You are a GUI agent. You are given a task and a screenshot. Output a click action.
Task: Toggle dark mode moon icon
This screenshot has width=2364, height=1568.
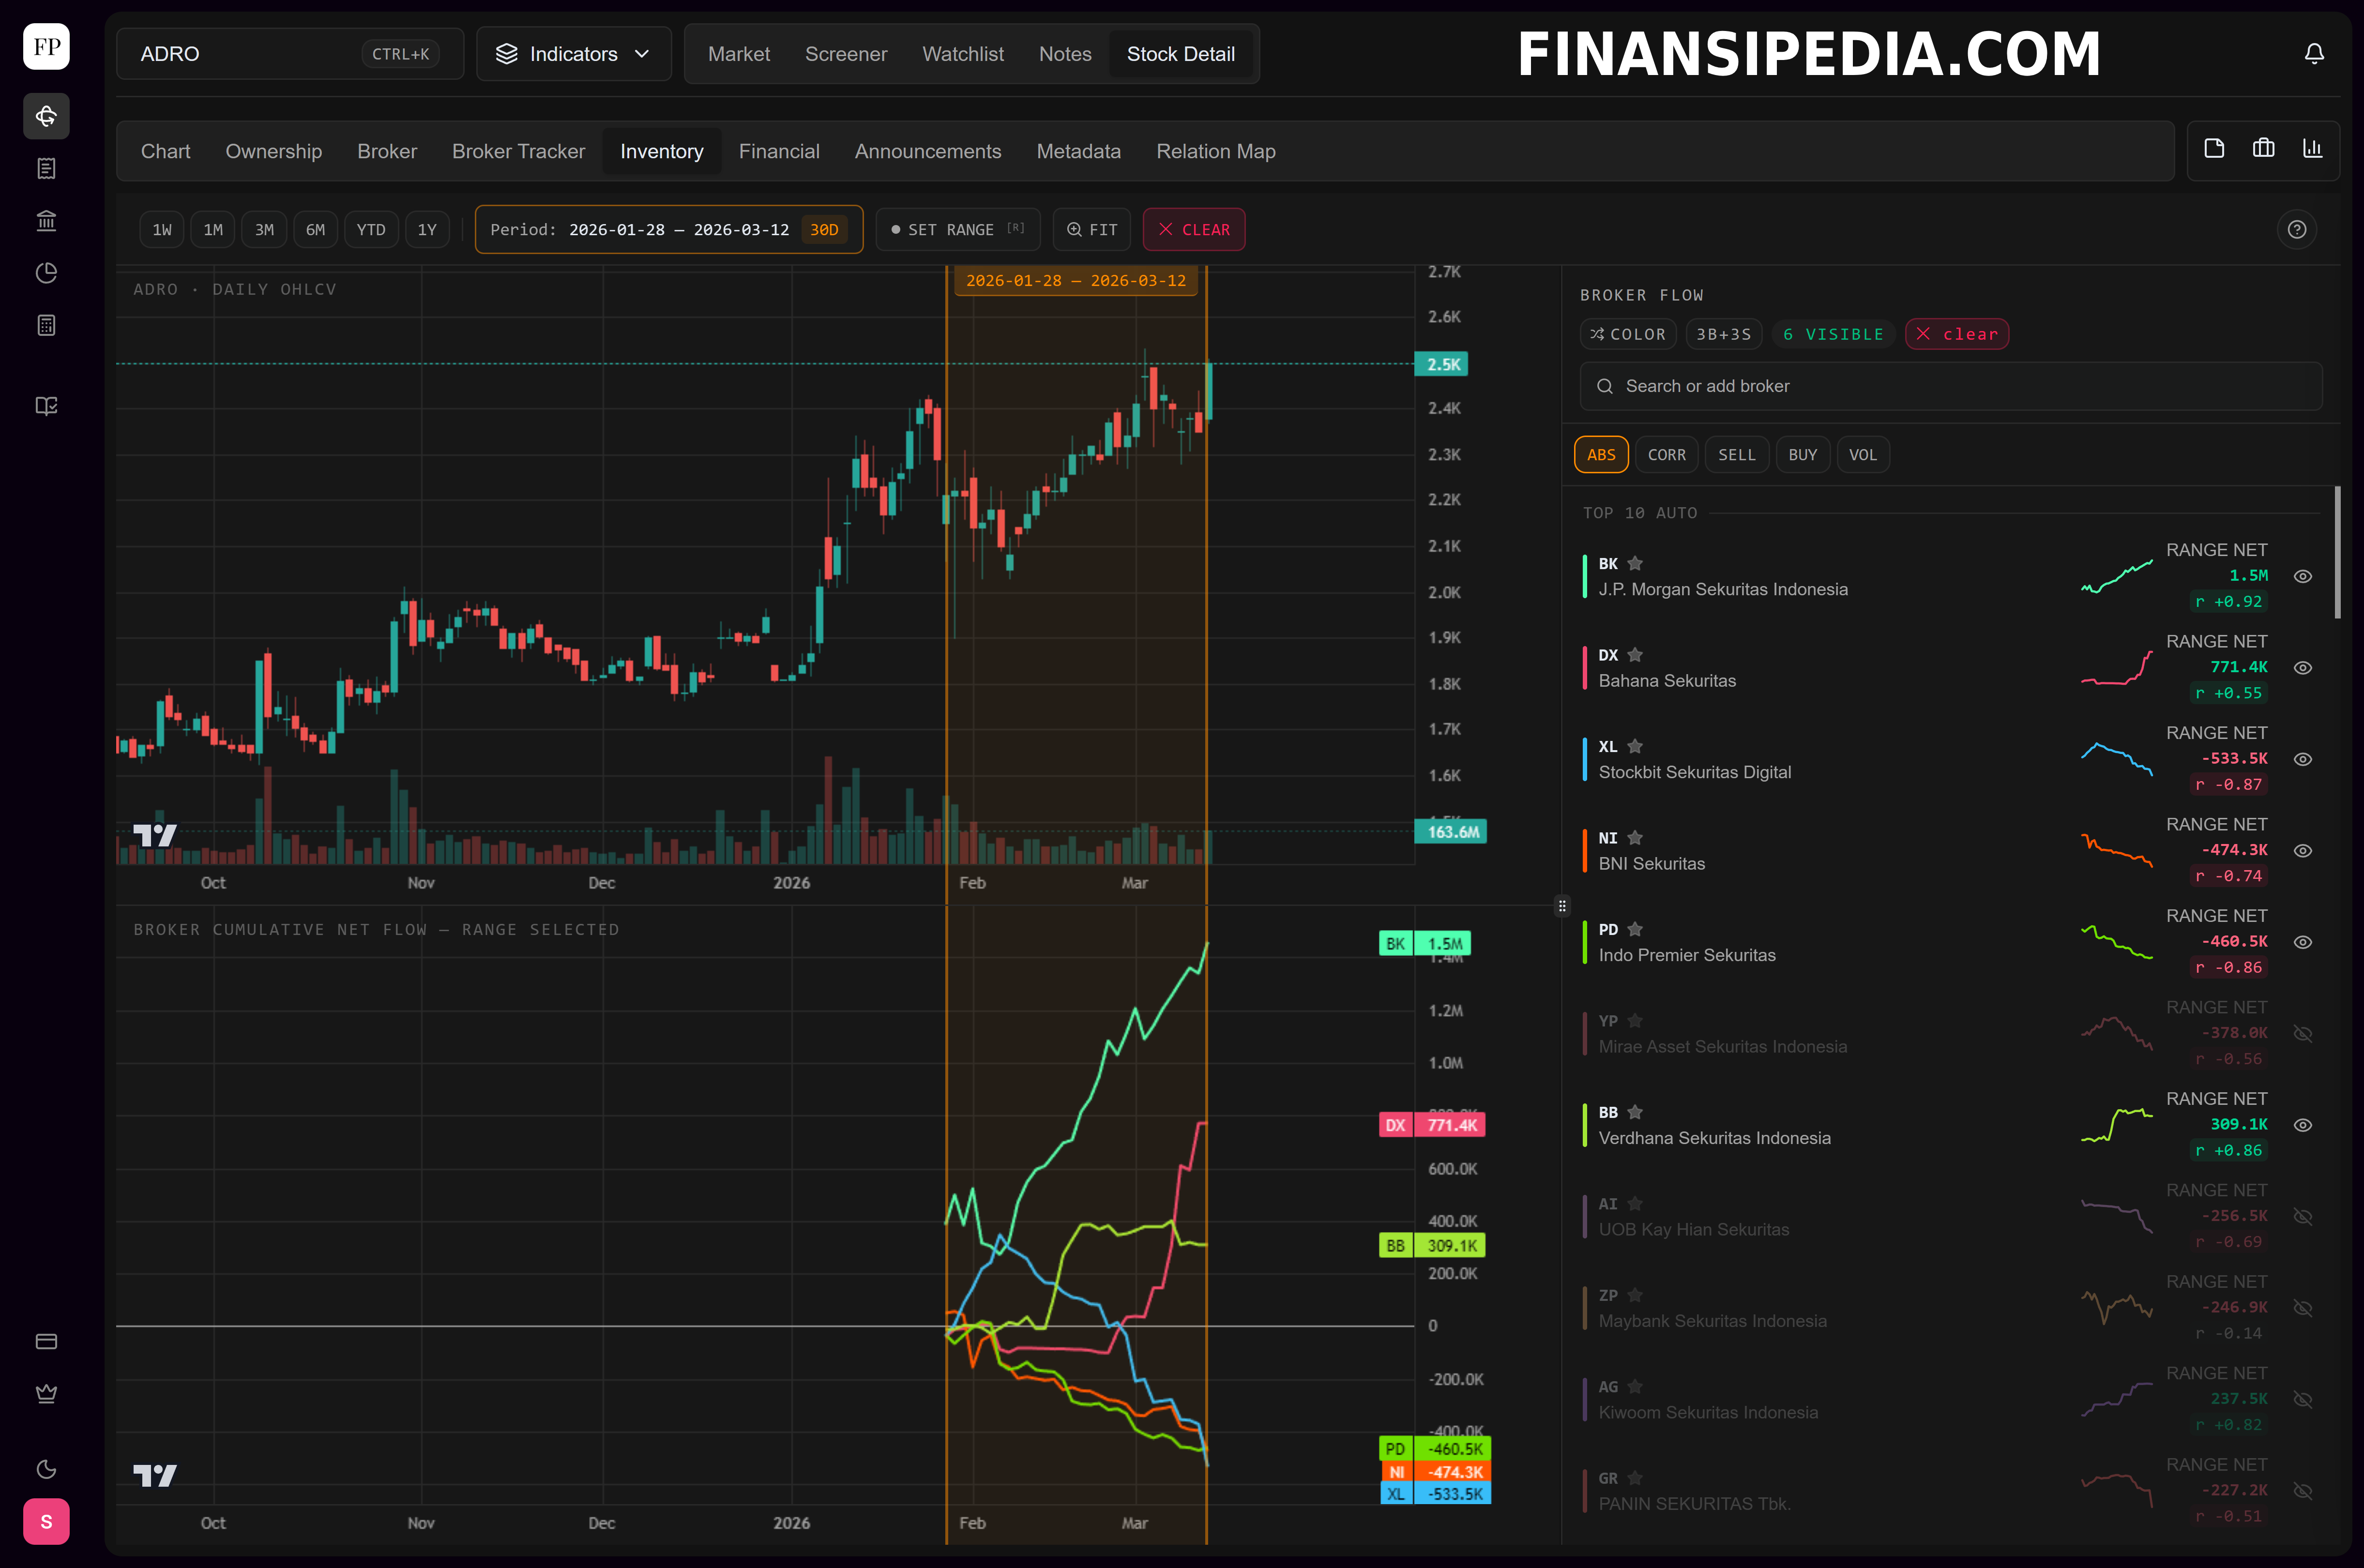click(x=46, y=1469)
